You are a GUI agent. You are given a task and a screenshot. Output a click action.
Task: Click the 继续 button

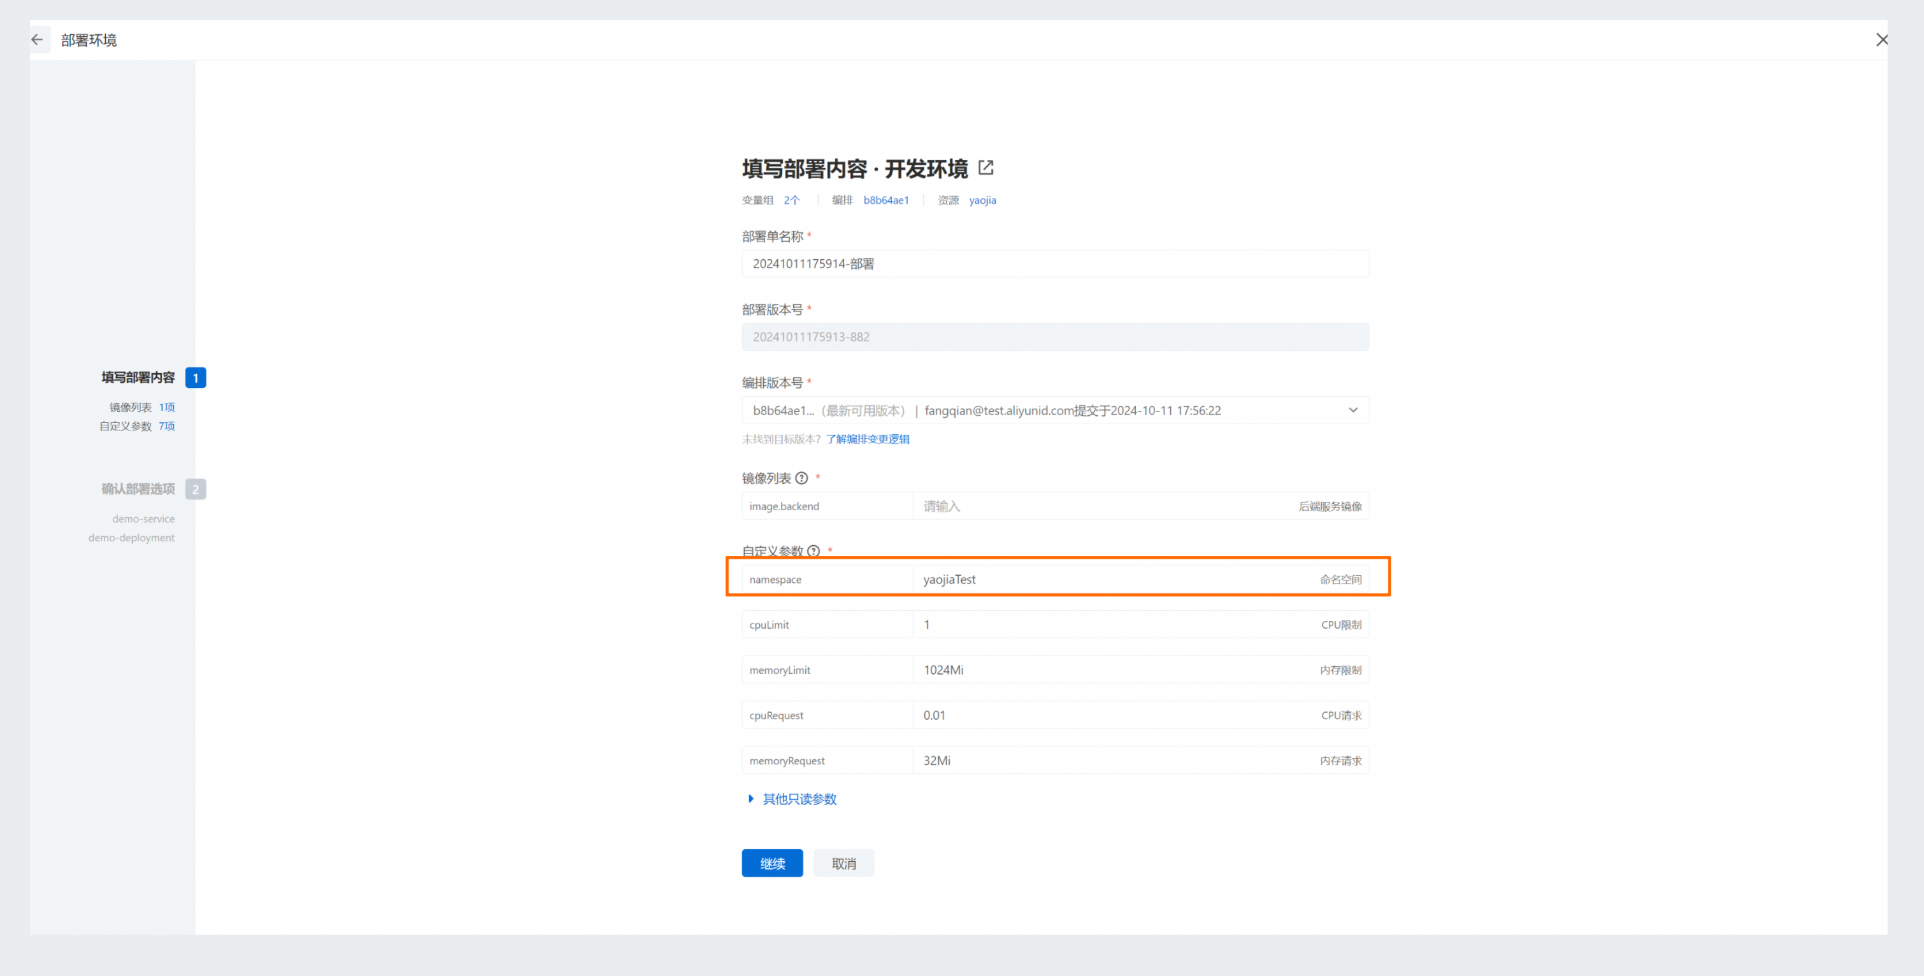click(772, 863)
